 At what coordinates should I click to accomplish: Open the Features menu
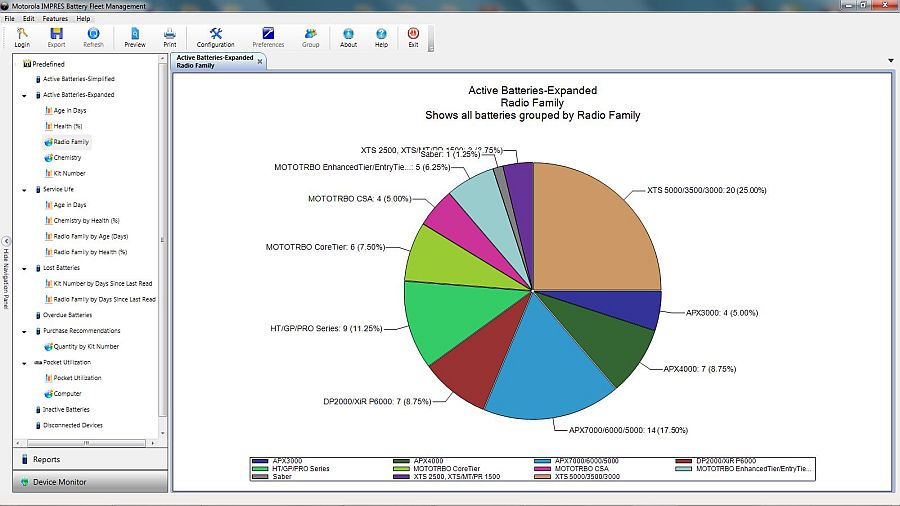click(55, 18)
